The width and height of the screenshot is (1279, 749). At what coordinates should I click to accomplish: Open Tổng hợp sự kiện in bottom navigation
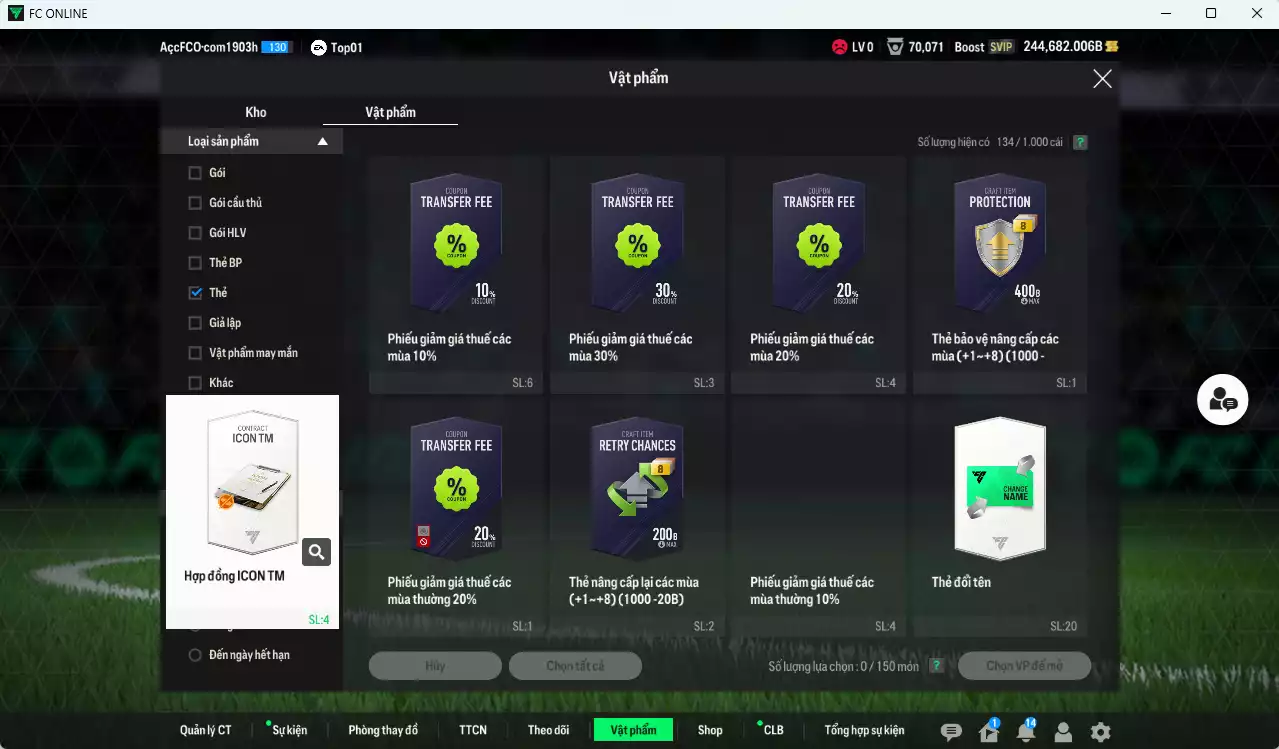tap(864, 730)
